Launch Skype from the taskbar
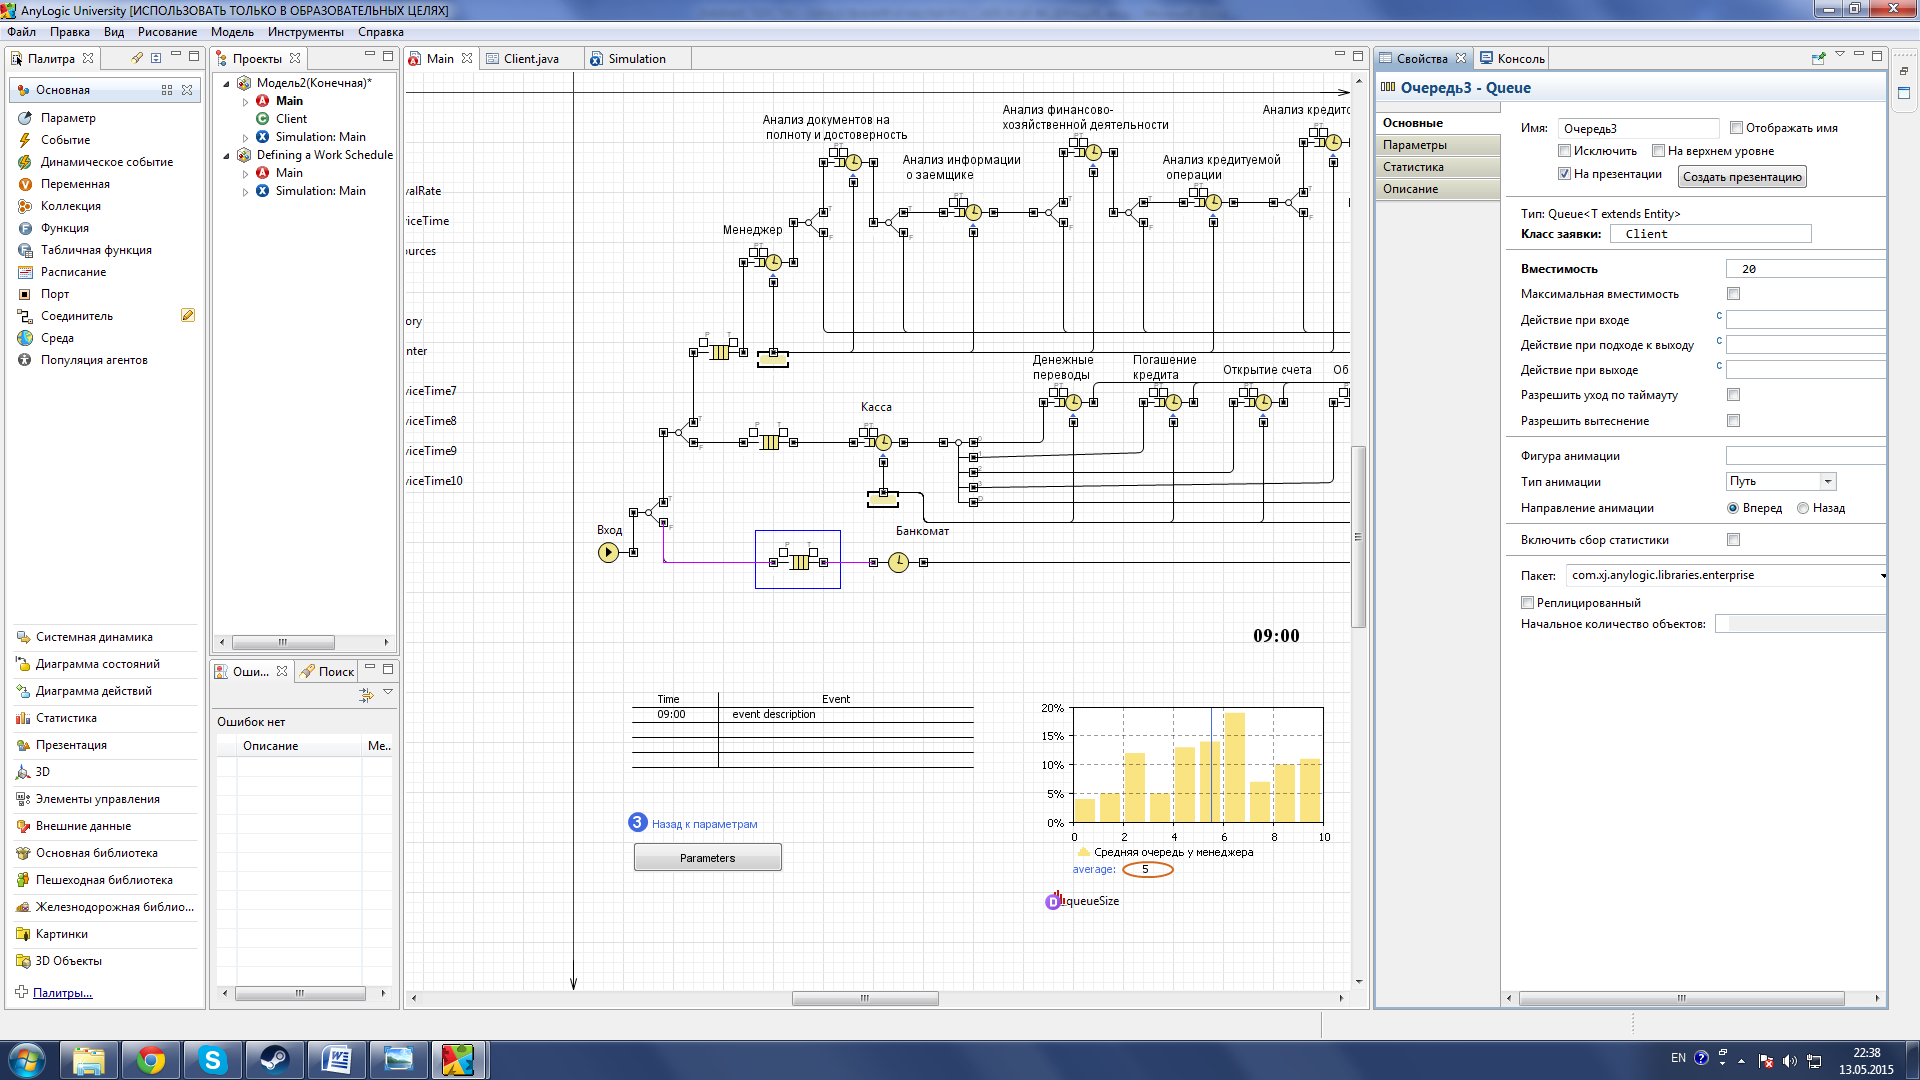 click(x=212, y=1060)
